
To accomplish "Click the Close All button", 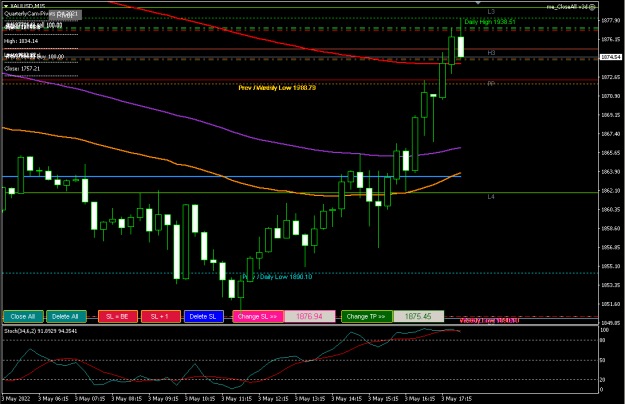I will coord(23,317).
